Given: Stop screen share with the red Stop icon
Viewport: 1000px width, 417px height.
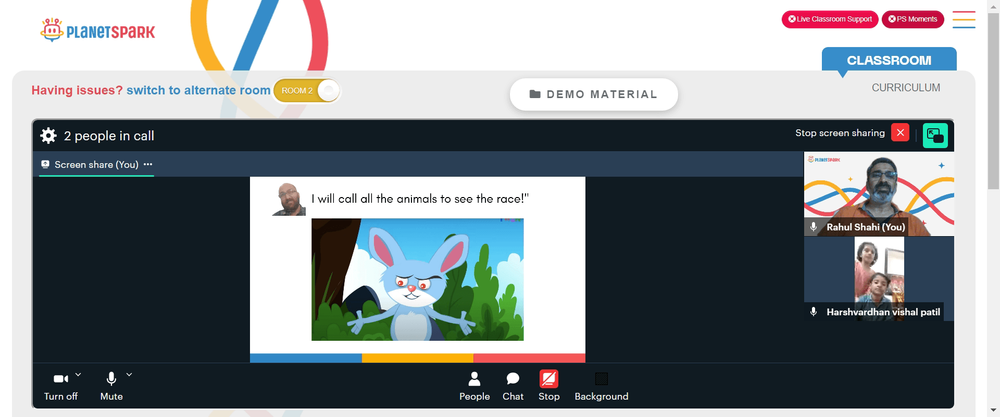Looking at the screenshot, I should pos(548,379).
